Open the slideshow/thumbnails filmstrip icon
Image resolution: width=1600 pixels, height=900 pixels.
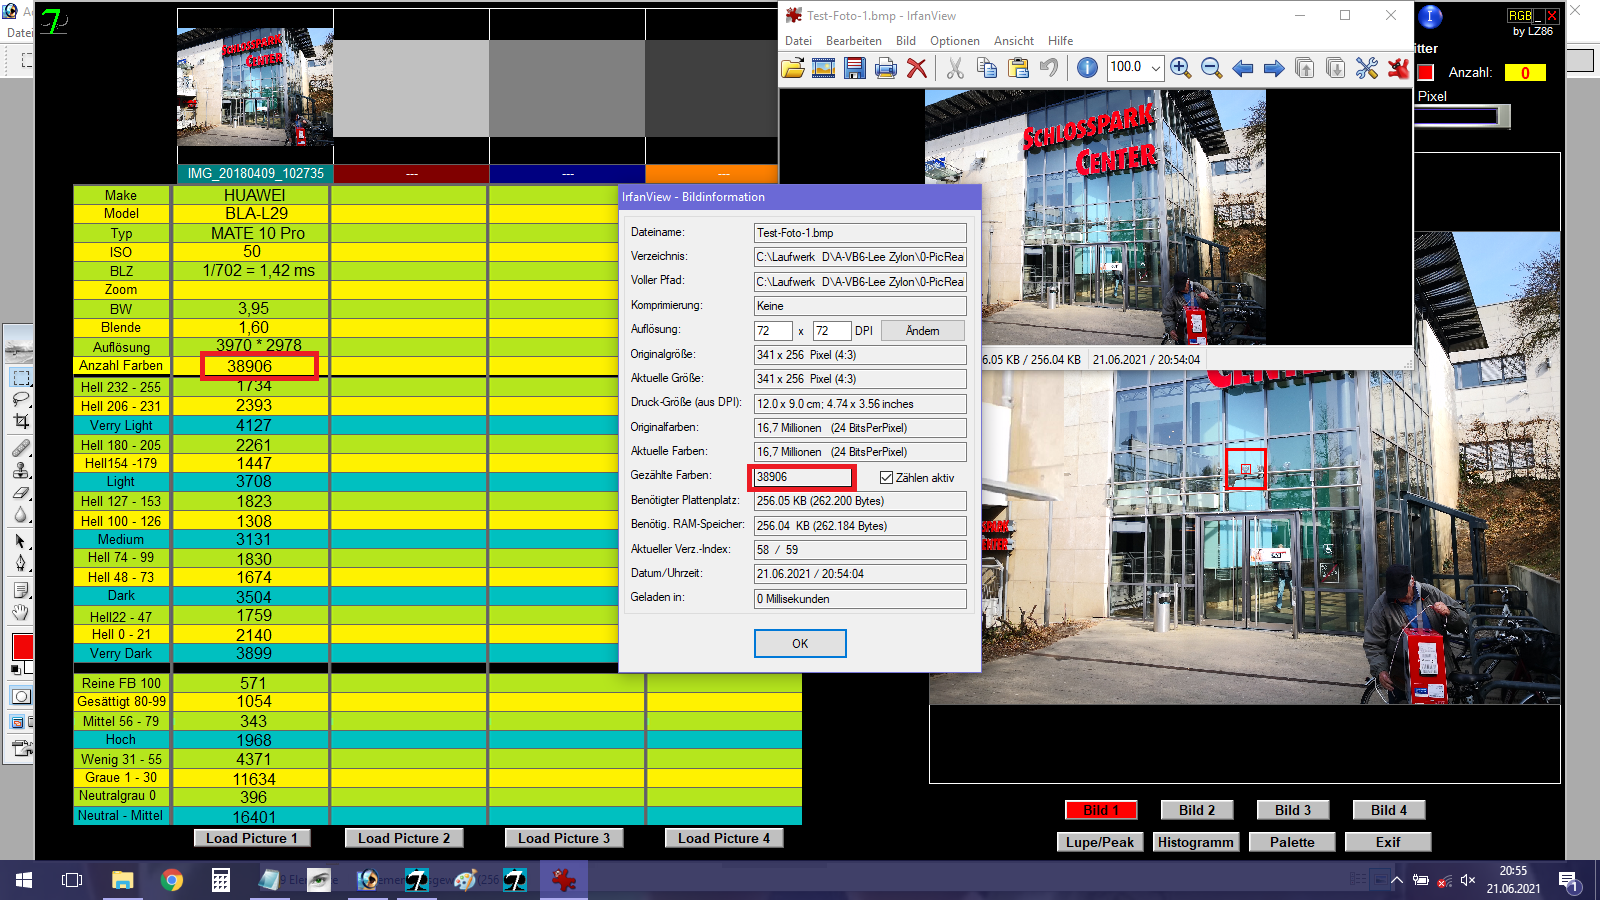(824, 68)
